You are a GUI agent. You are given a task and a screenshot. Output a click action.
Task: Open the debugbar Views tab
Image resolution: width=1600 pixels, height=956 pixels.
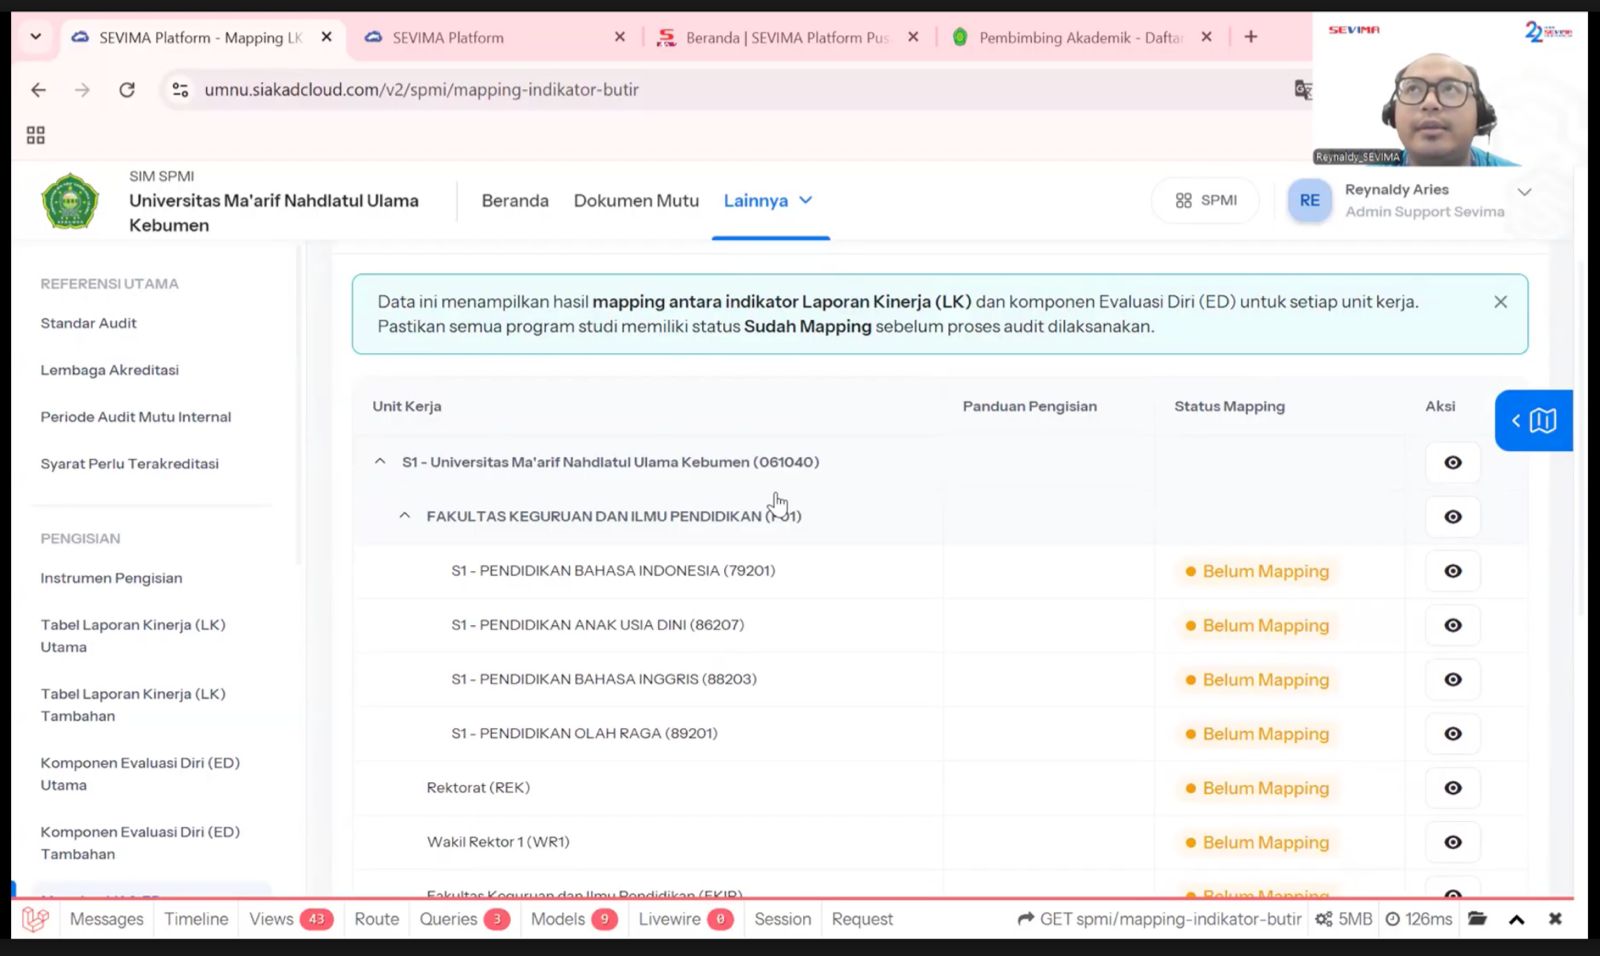point(290,919)
